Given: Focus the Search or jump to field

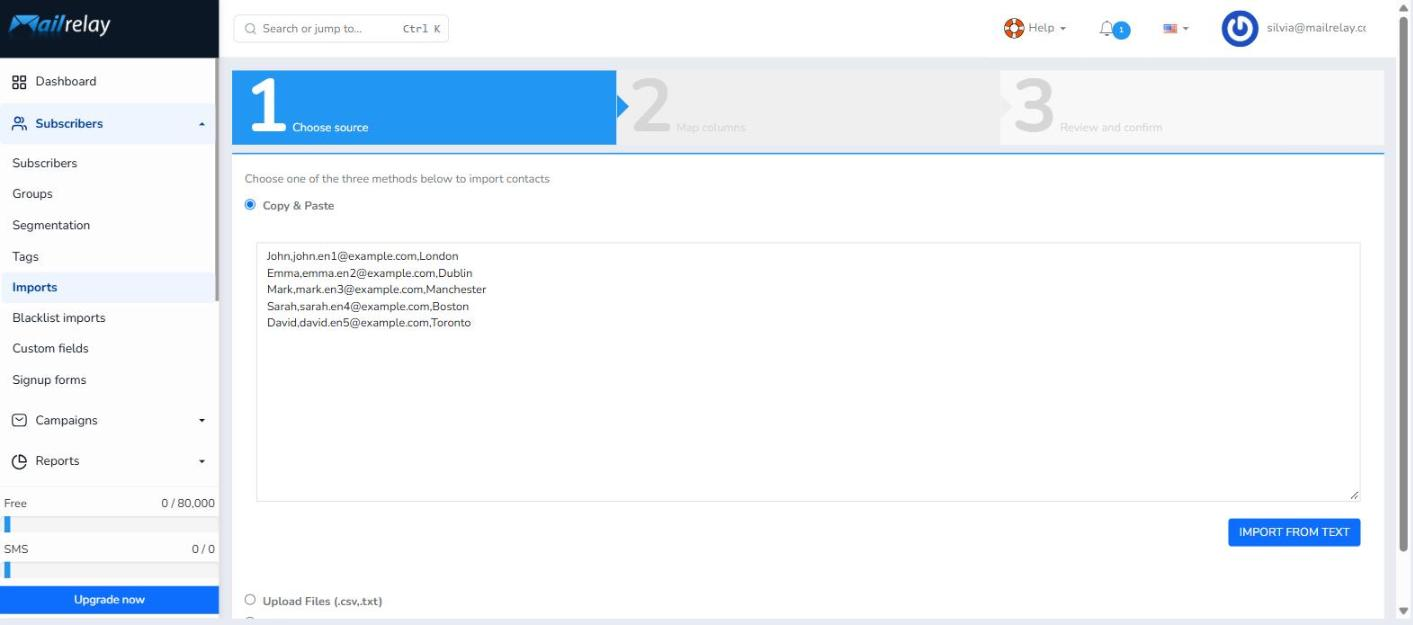Looking at the screenshot, I should 341,29.
